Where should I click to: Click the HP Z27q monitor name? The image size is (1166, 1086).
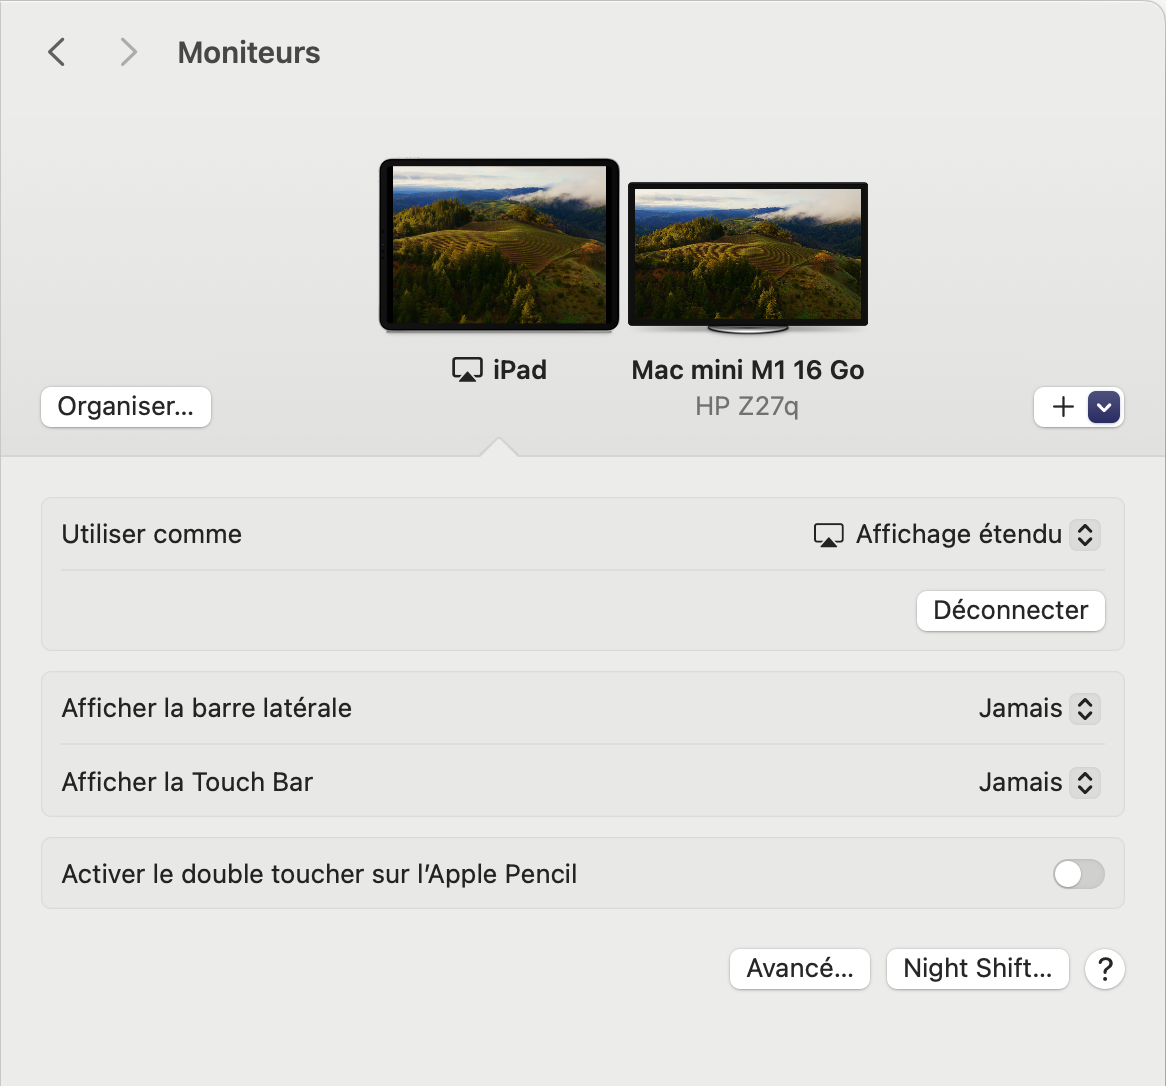pos(747,406)
